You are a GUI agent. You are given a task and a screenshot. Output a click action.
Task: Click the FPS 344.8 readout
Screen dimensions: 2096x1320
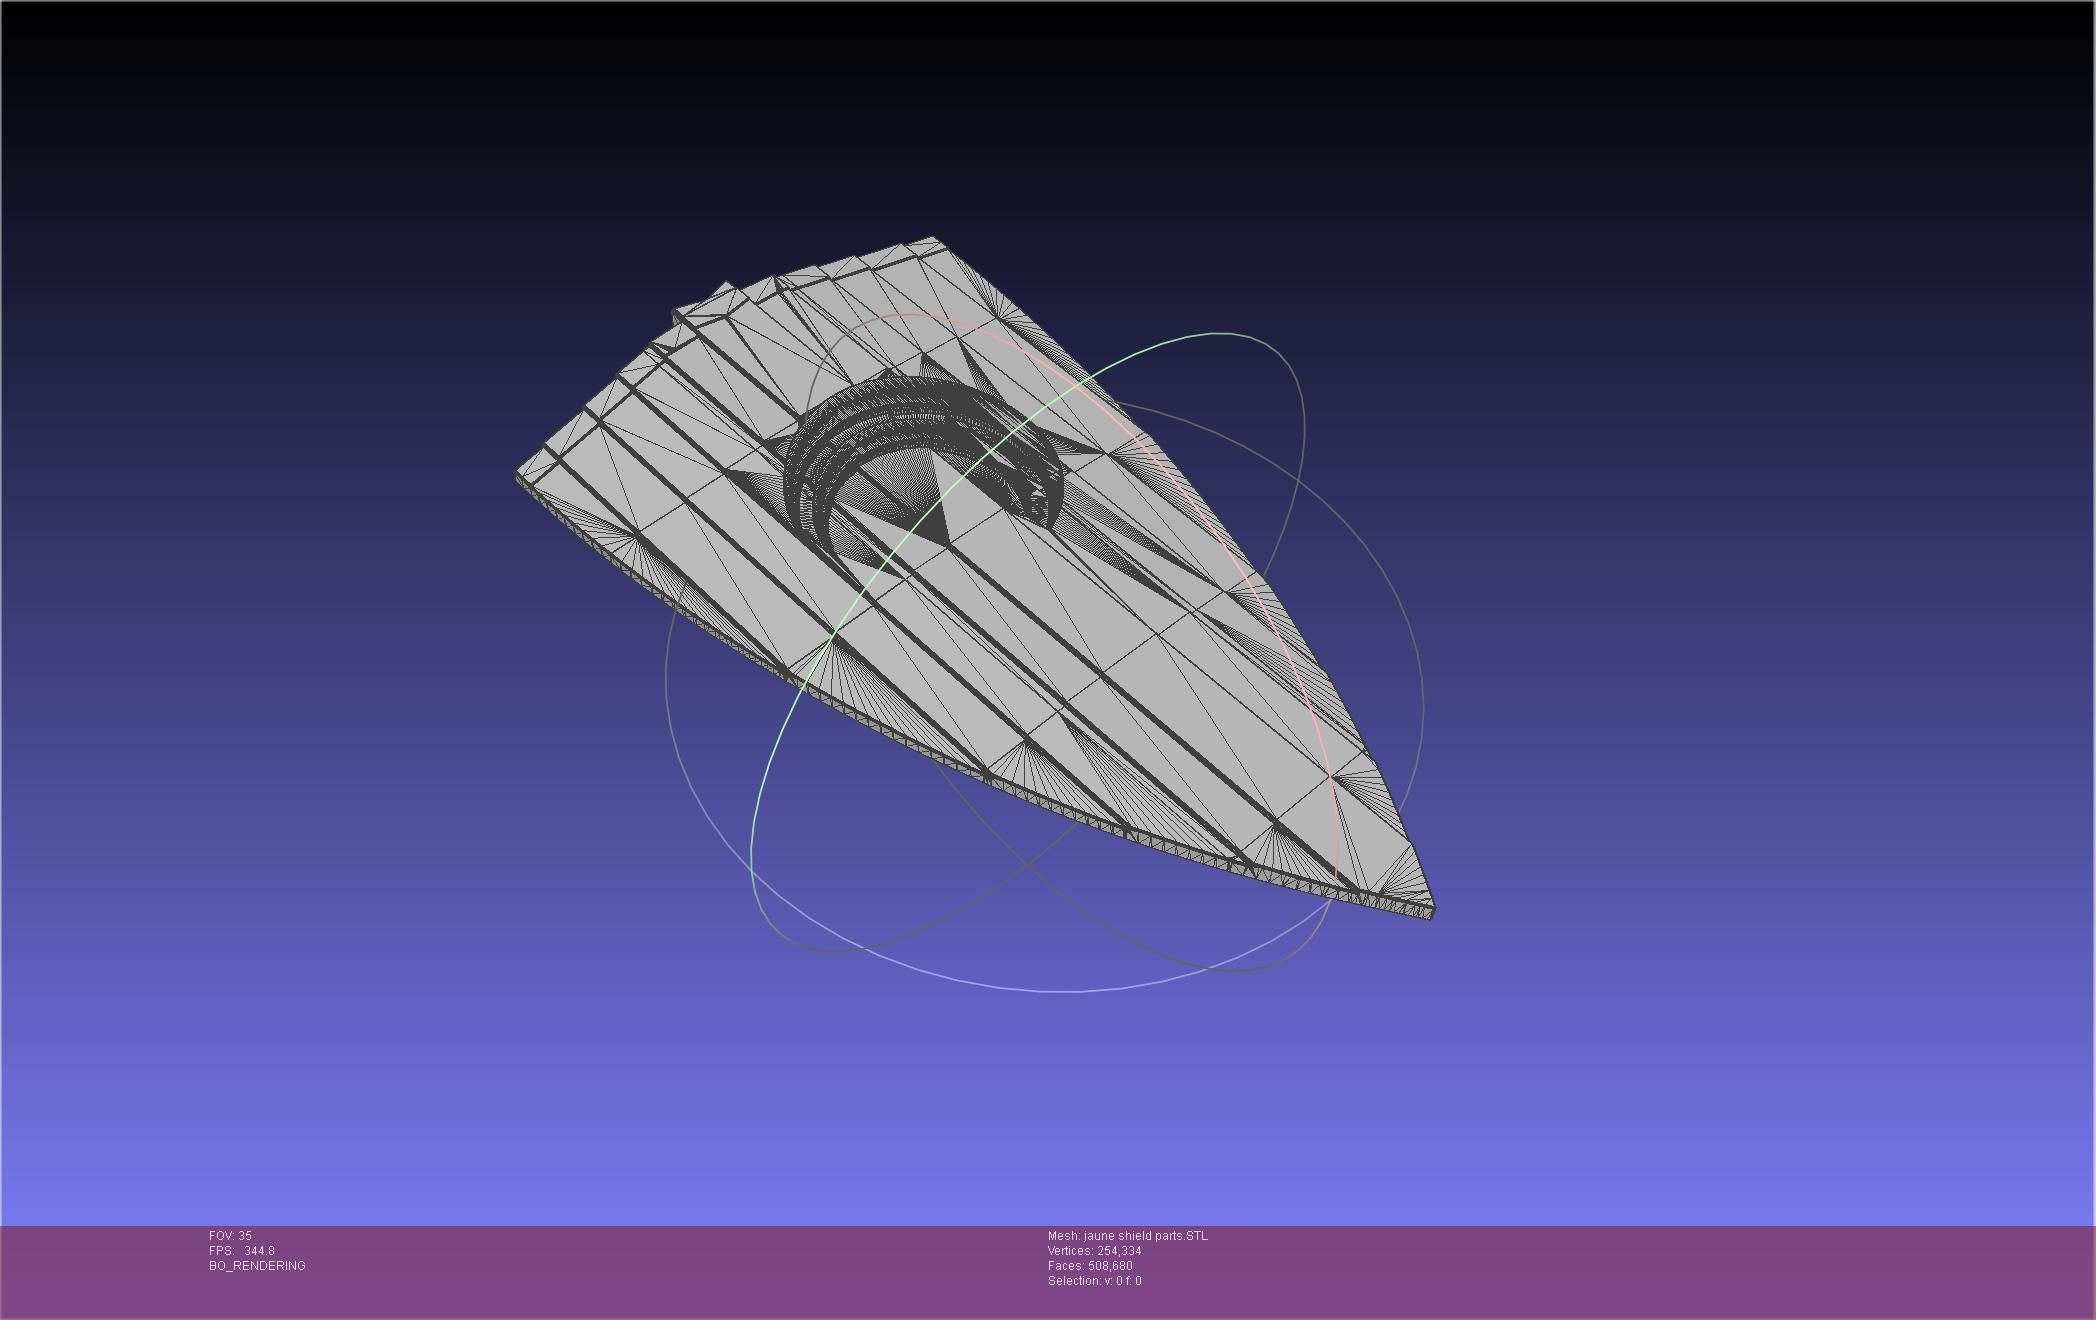(x=241, y=1251)
